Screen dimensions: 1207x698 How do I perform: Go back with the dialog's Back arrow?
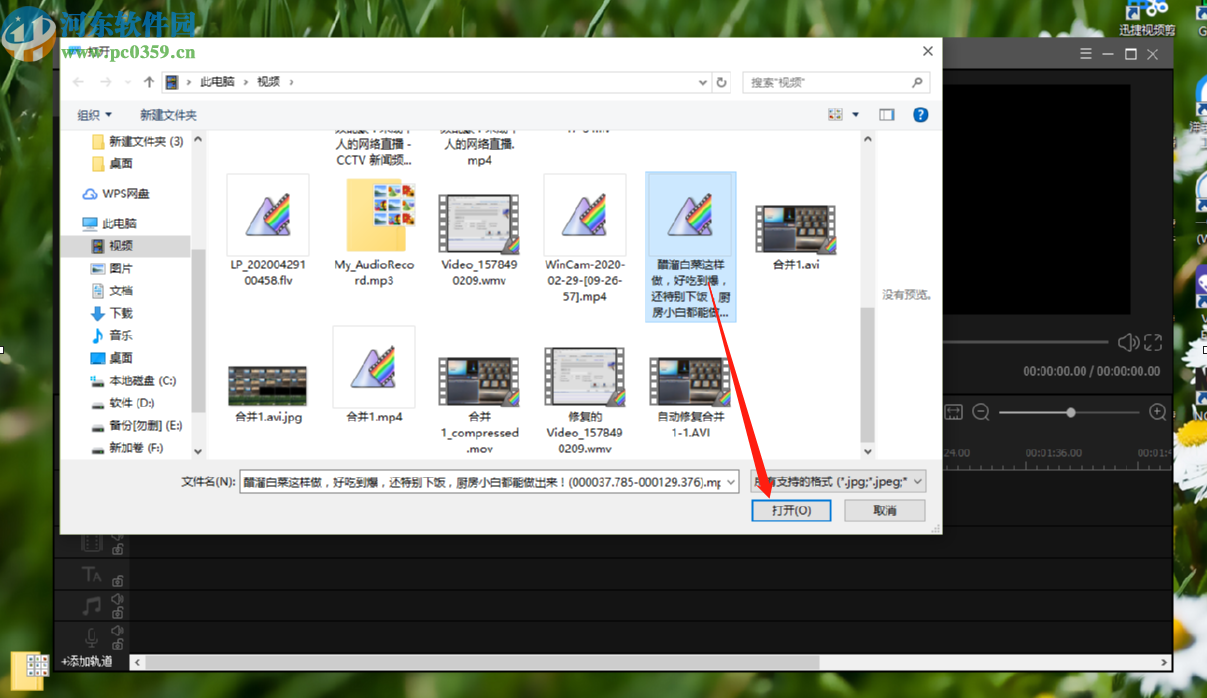[x=78, y=82]
